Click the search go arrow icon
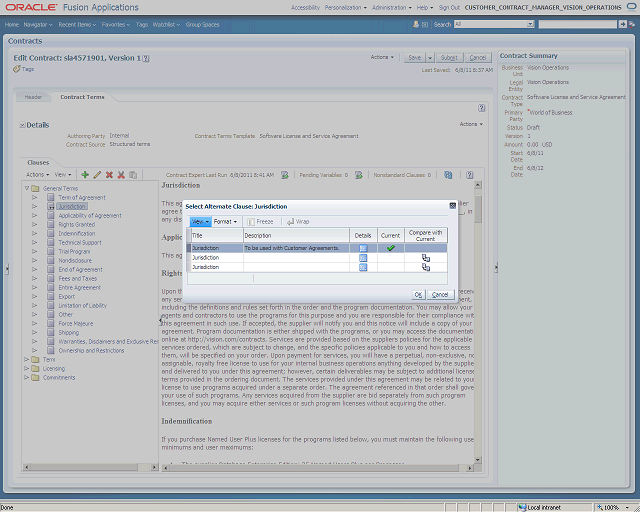The image size is (640, 512). tap(622, 24)
